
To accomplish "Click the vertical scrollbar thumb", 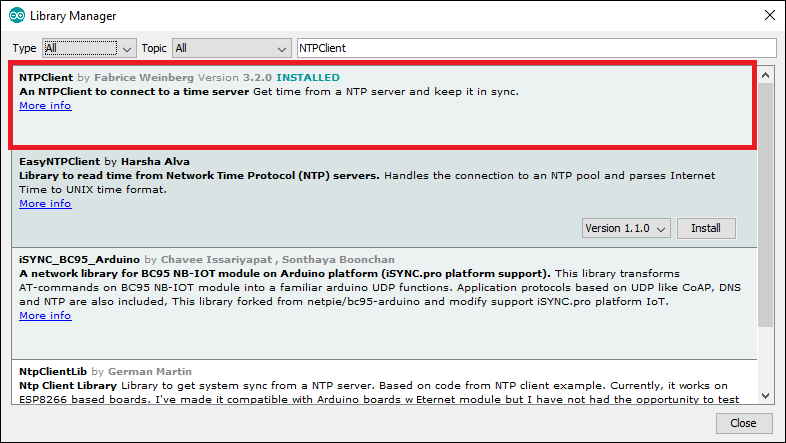I will (x=765, y=200).
